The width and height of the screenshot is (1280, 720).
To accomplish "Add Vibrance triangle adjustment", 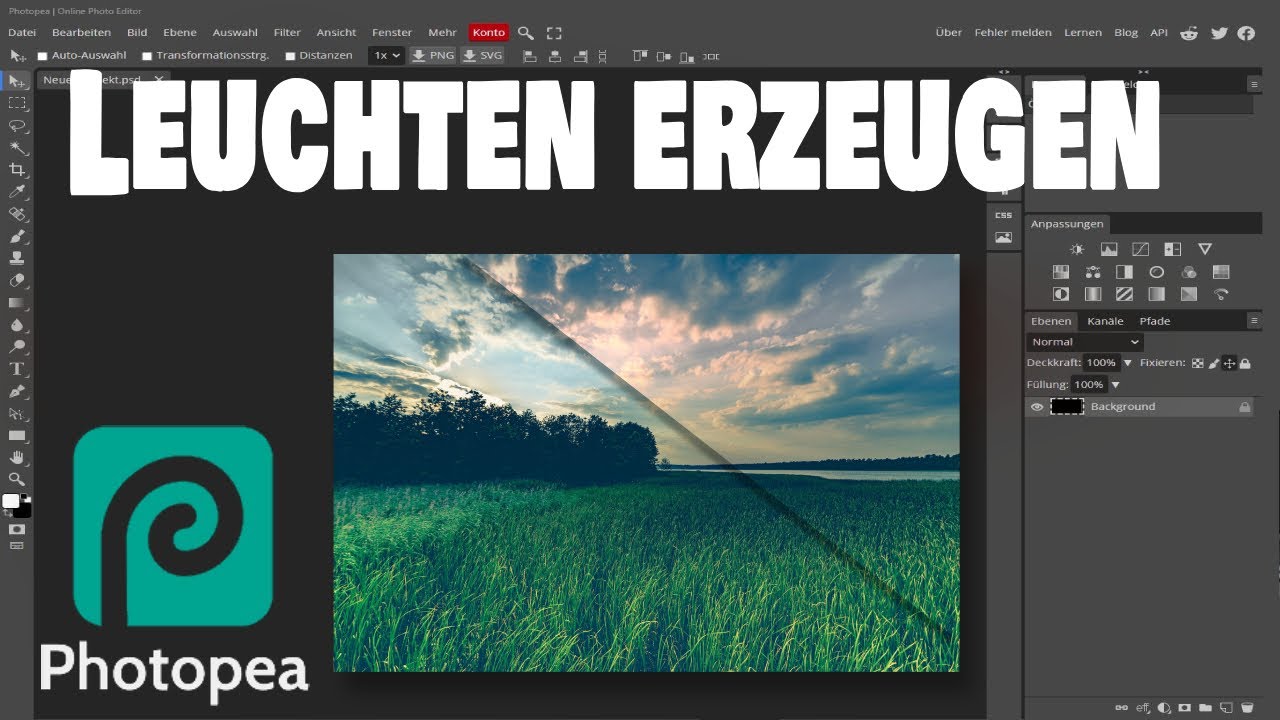I will tap(1205, 249).
